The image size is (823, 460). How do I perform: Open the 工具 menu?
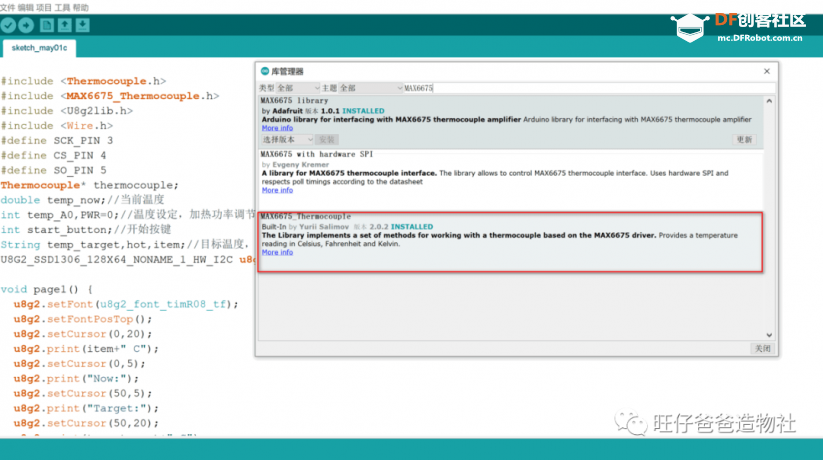(62, 7)
